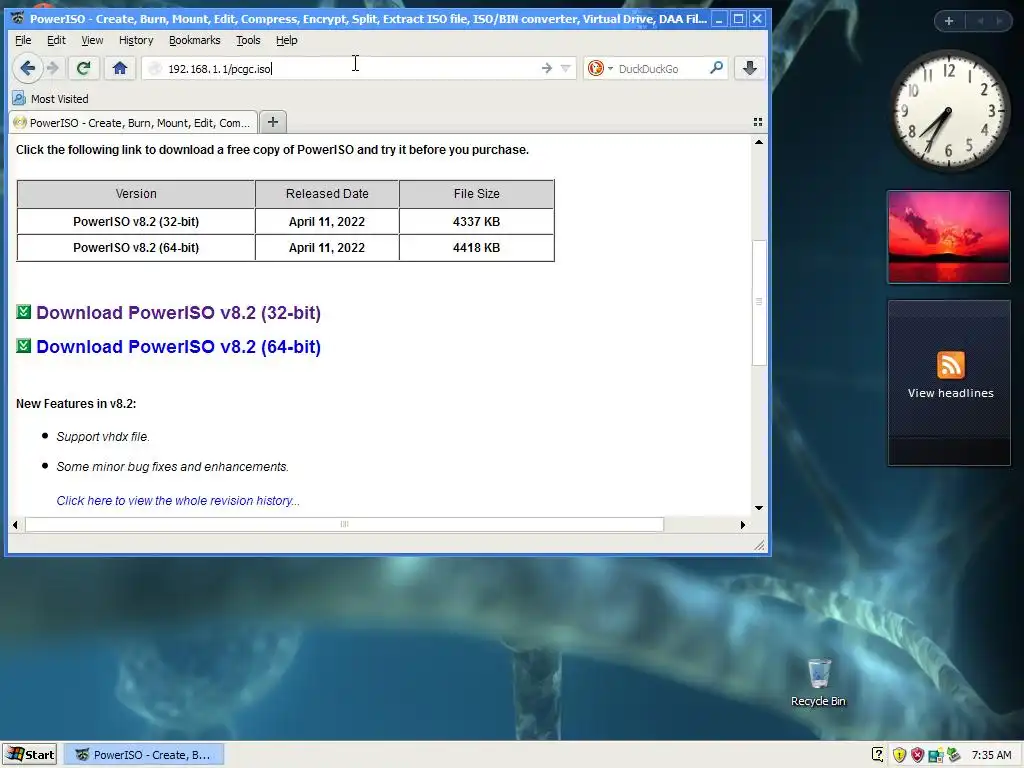
Task: Click the search magnifier icon
Action: click(716, 67)
